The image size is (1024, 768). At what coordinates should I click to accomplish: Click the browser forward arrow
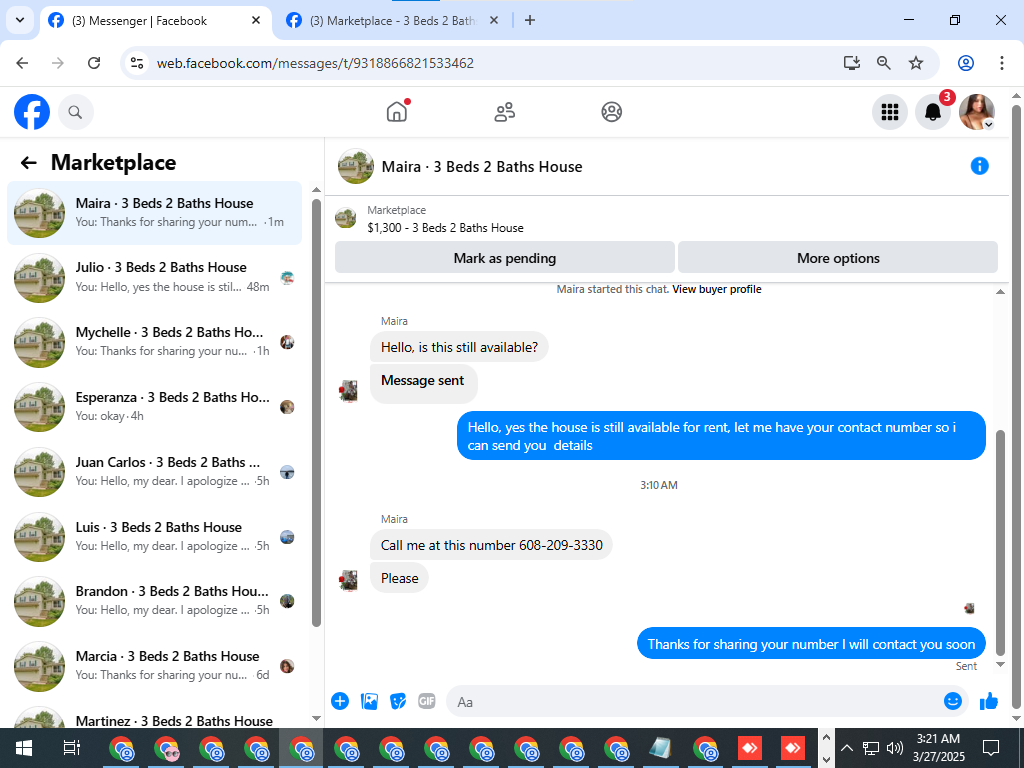coord(58,63)
